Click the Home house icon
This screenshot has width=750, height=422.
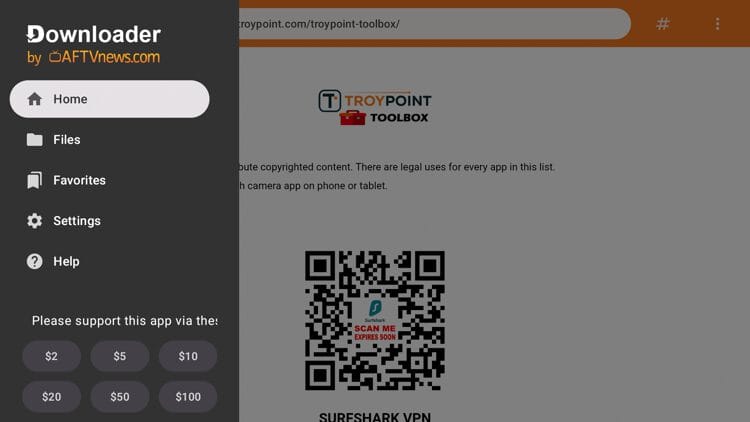34,99
